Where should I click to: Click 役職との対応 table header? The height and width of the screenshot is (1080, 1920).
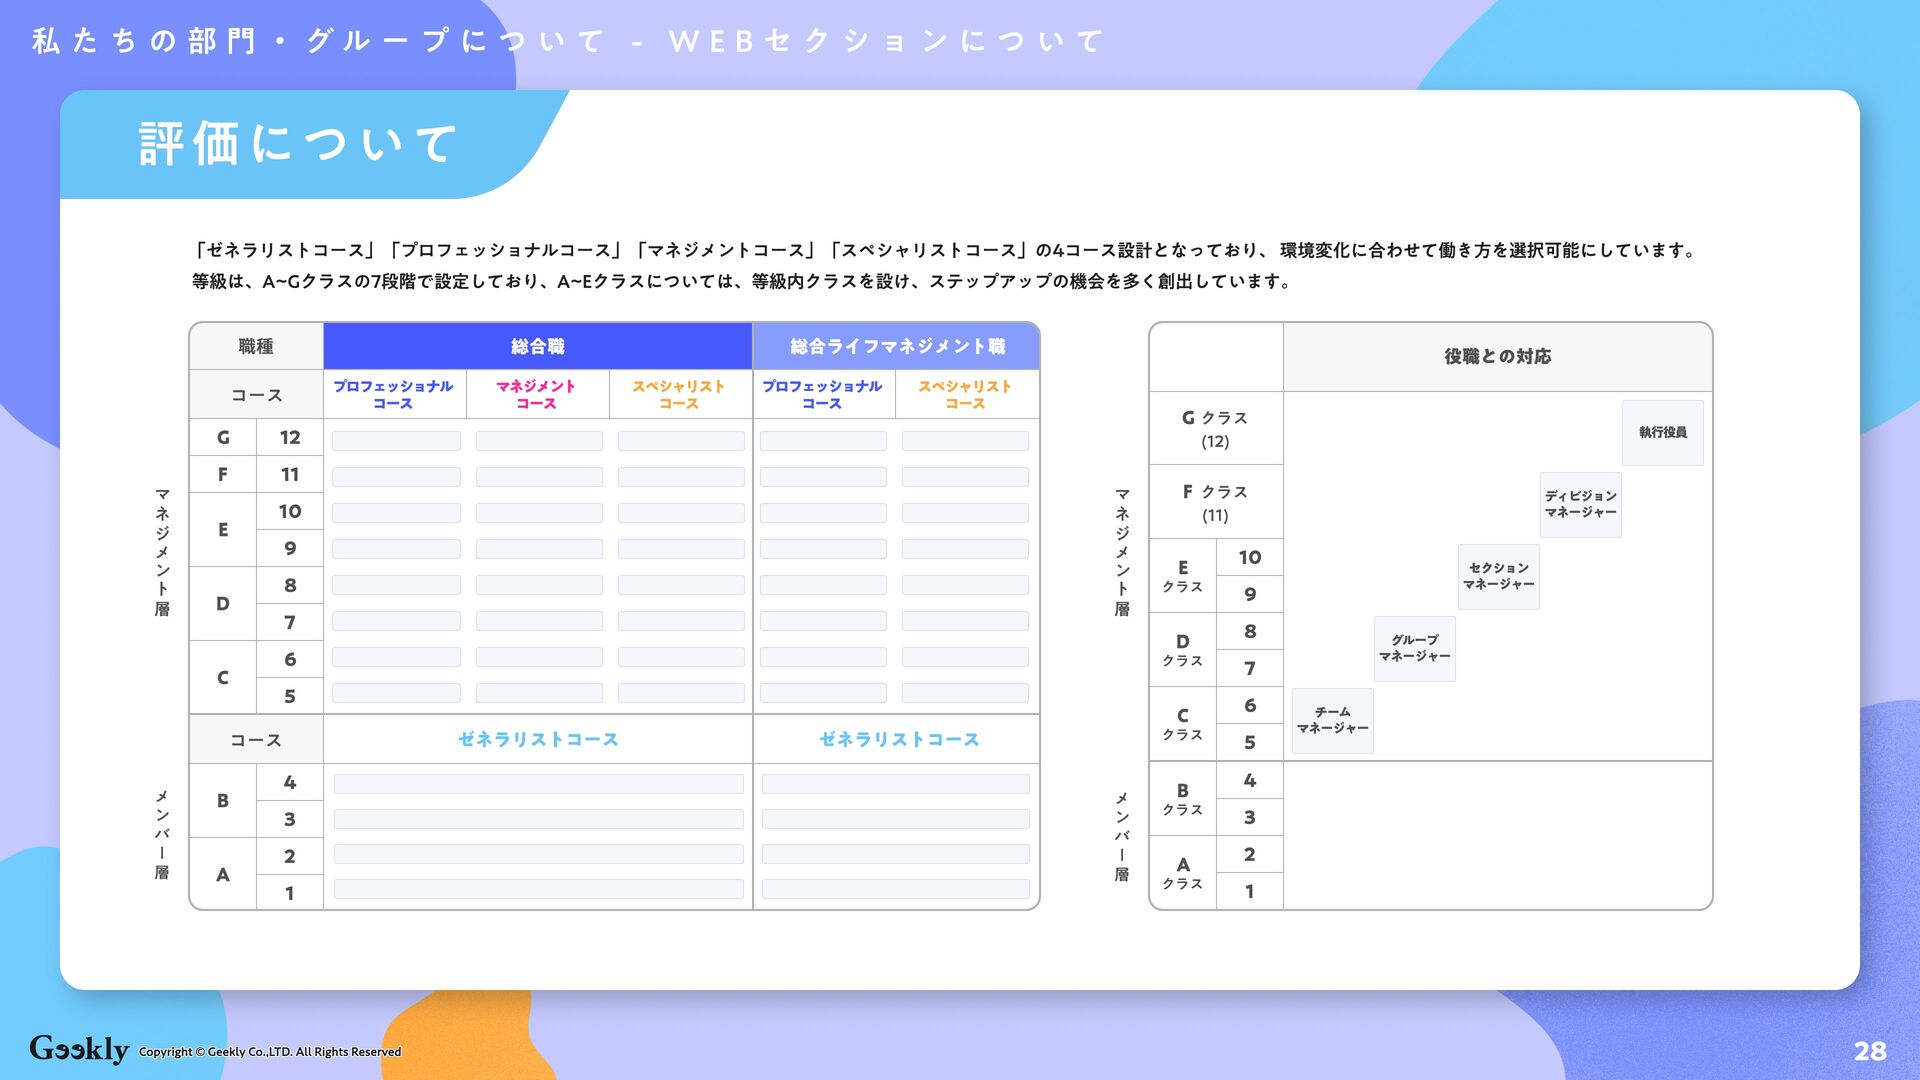[1497, 356]
